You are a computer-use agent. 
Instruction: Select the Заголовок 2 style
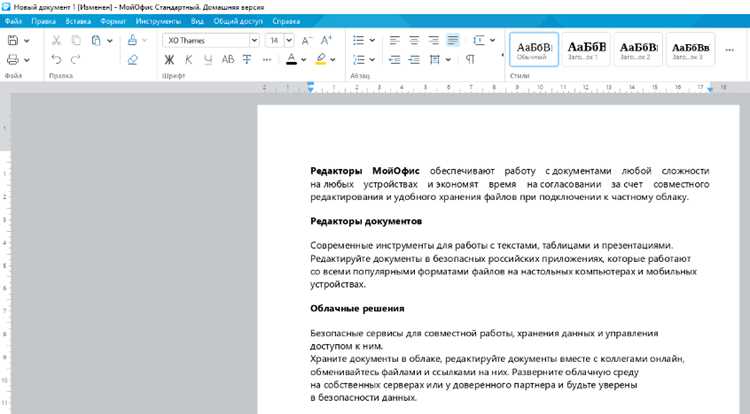638,49
